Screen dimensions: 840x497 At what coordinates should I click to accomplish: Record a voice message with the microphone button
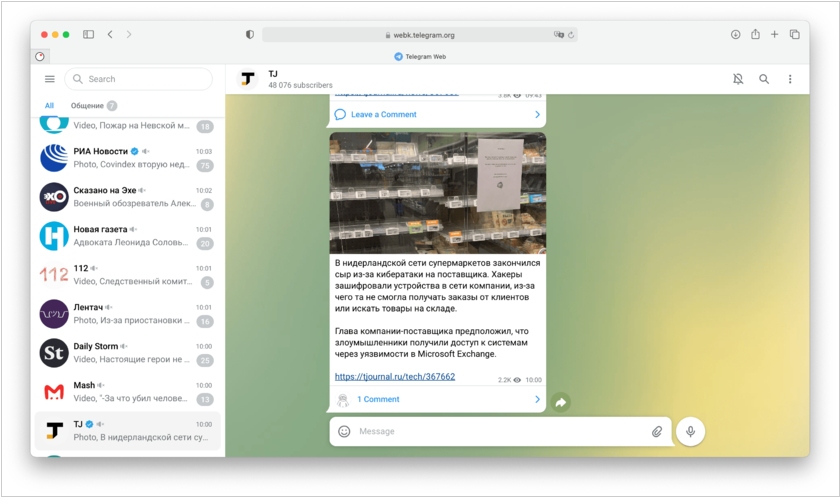691,432
